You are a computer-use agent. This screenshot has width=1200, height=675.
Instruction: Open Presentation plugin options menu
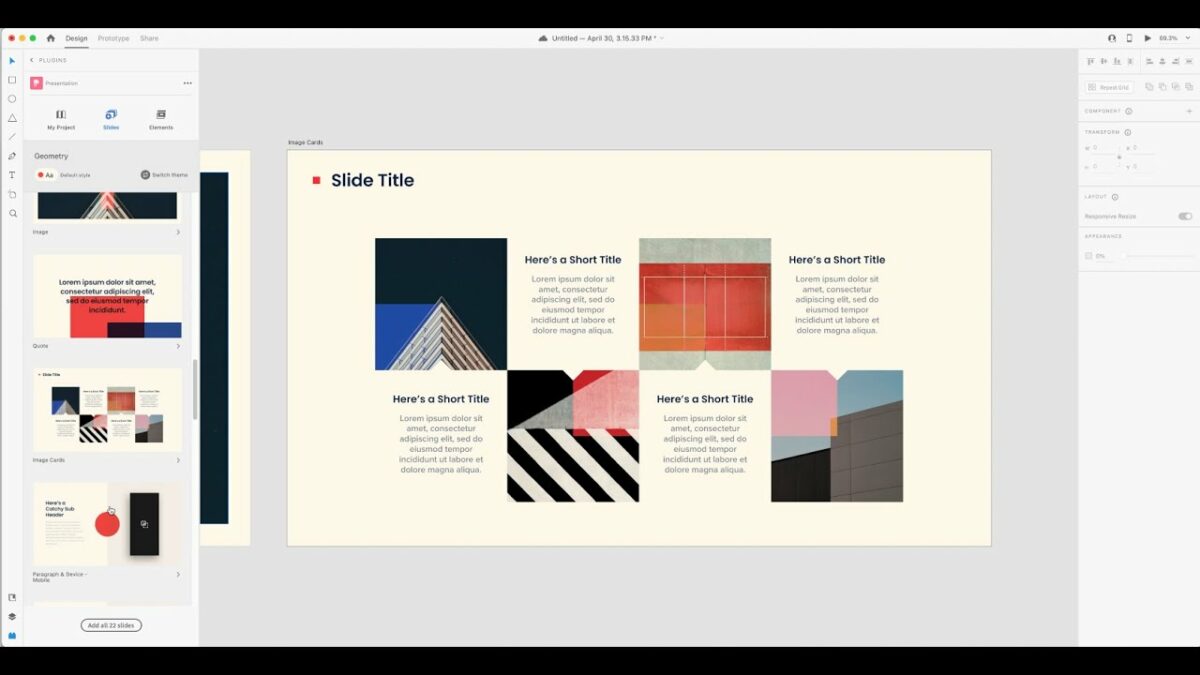(x=187, y=83)
